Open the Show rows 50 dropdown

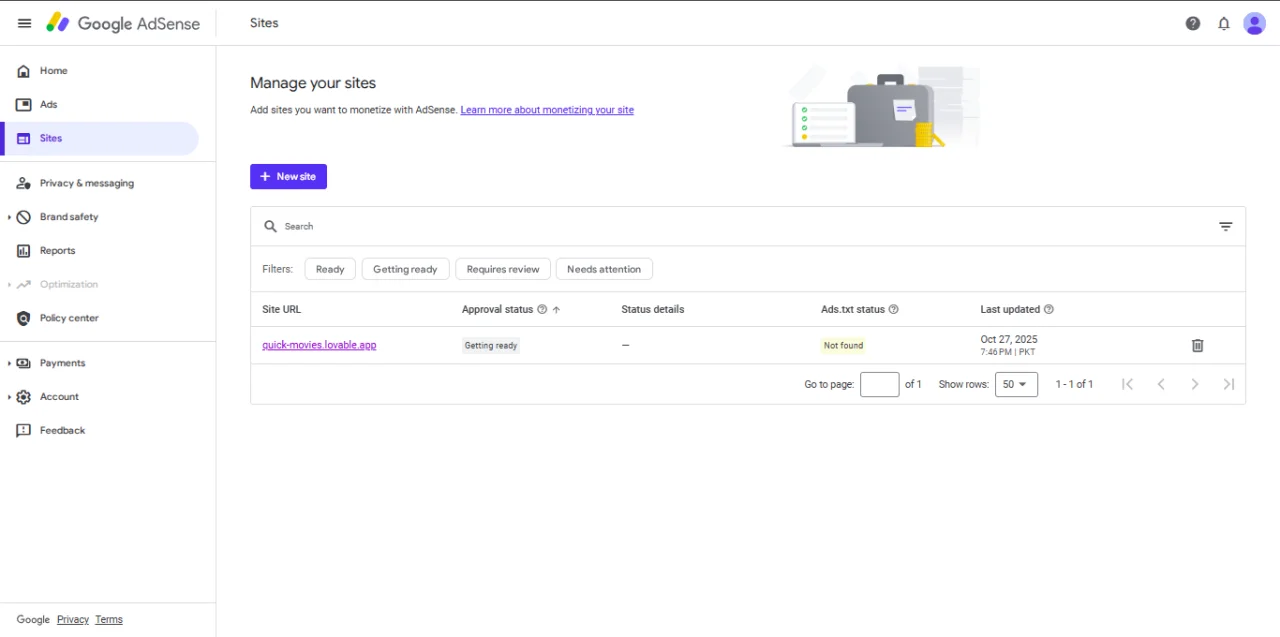click(1016, 384)
